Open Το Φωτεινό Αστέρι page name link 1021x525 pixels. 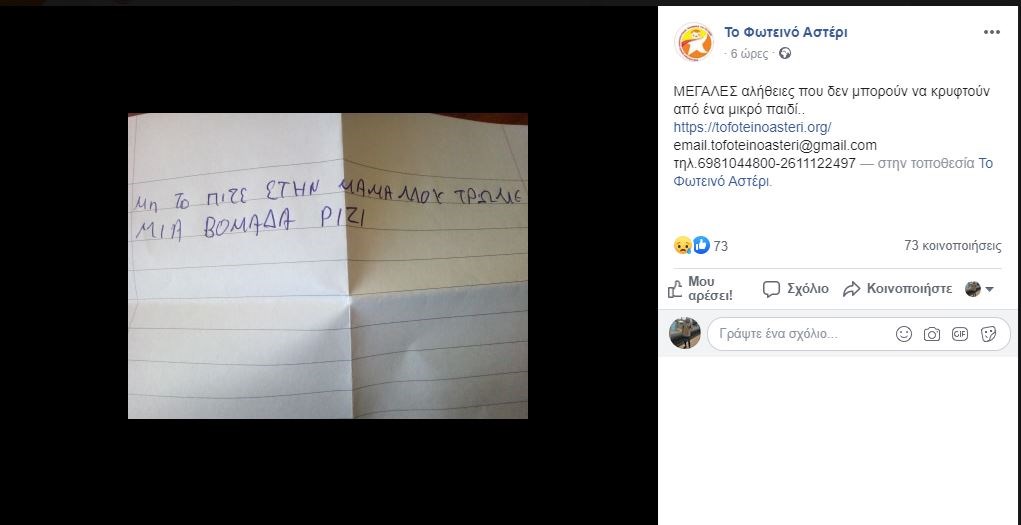pyautogui.click(x=786, y=32)
